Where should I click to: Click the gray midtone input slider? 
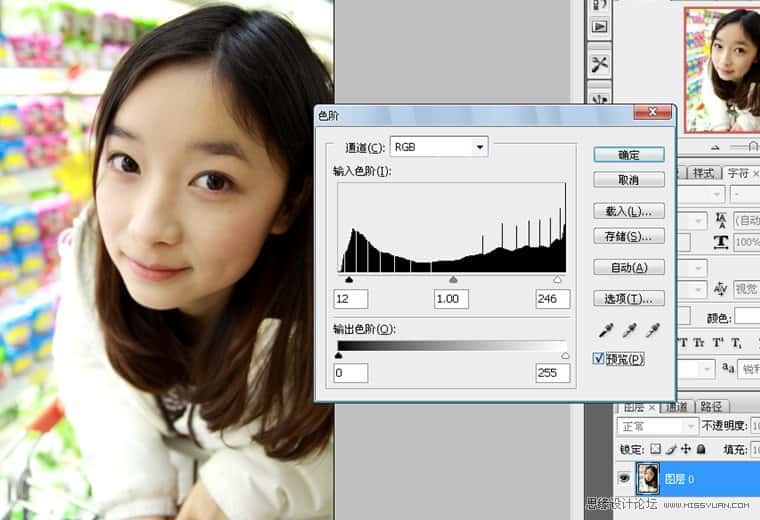(x=453, y=281)
